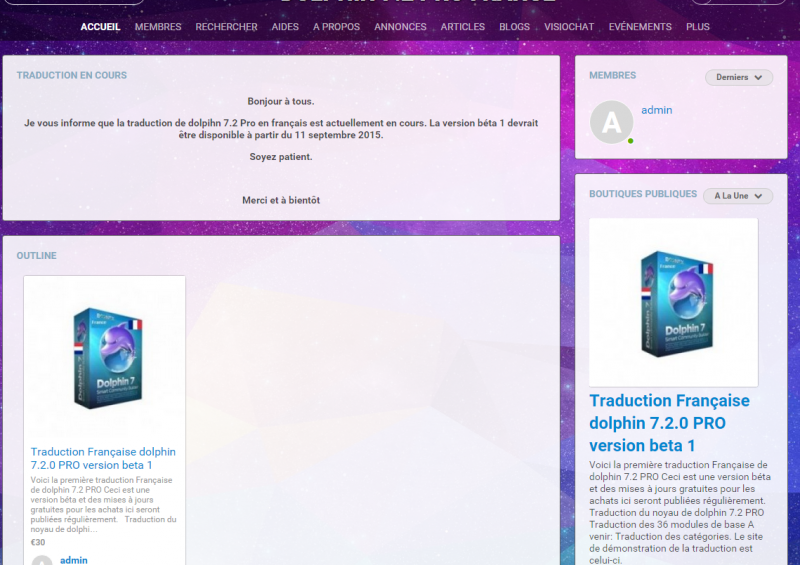Go to the EVÉNEMENTS page
800x565 pixels.
pyautogui.click(x=640, y=27)
